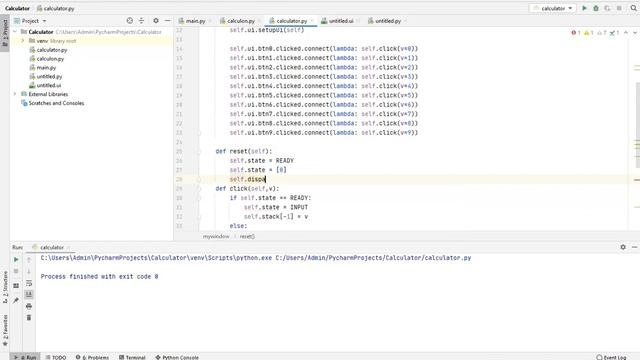This screenshot has height=360, width=640.
Task: Go to previous highlighted error arrow
Action: (626, 33)
